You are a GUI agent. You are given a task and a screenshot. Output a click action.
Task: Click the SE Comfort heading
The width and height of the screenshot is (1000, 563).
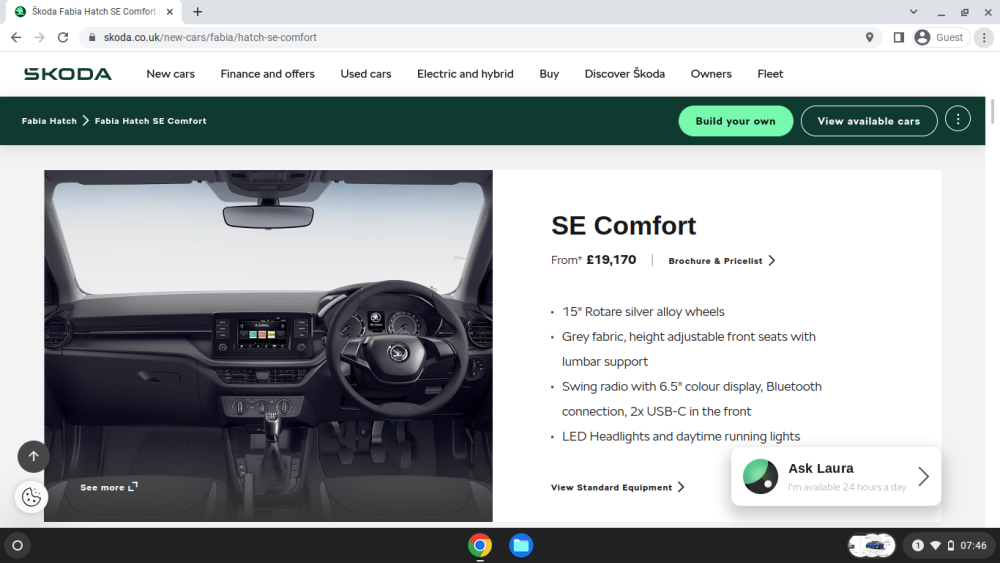tap(623, 226)
